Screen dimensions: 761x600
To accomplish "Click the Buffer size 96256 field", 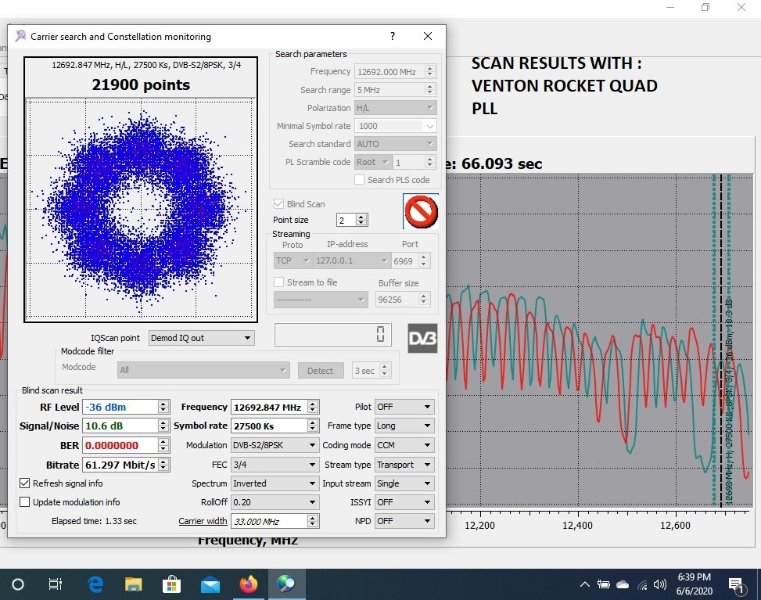I will (402, 300).
